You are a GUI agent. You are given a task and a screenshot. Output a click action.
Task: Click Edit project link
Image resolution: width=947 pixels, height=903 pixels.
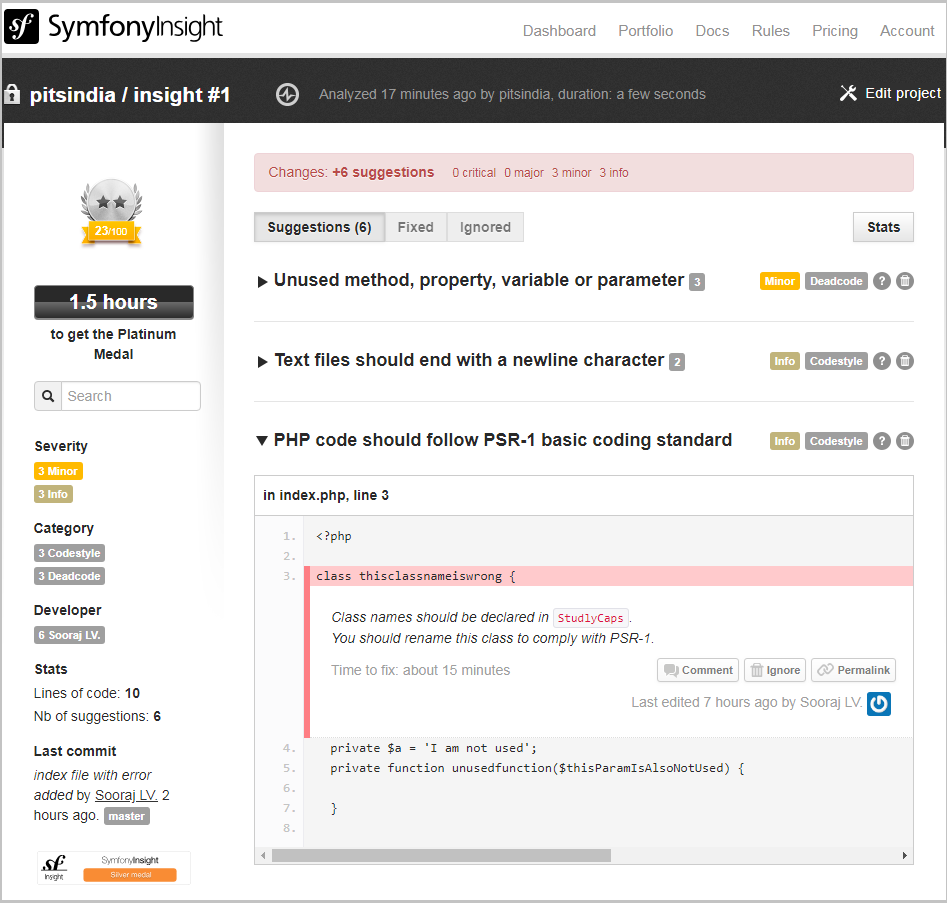(x=903, y=93)
